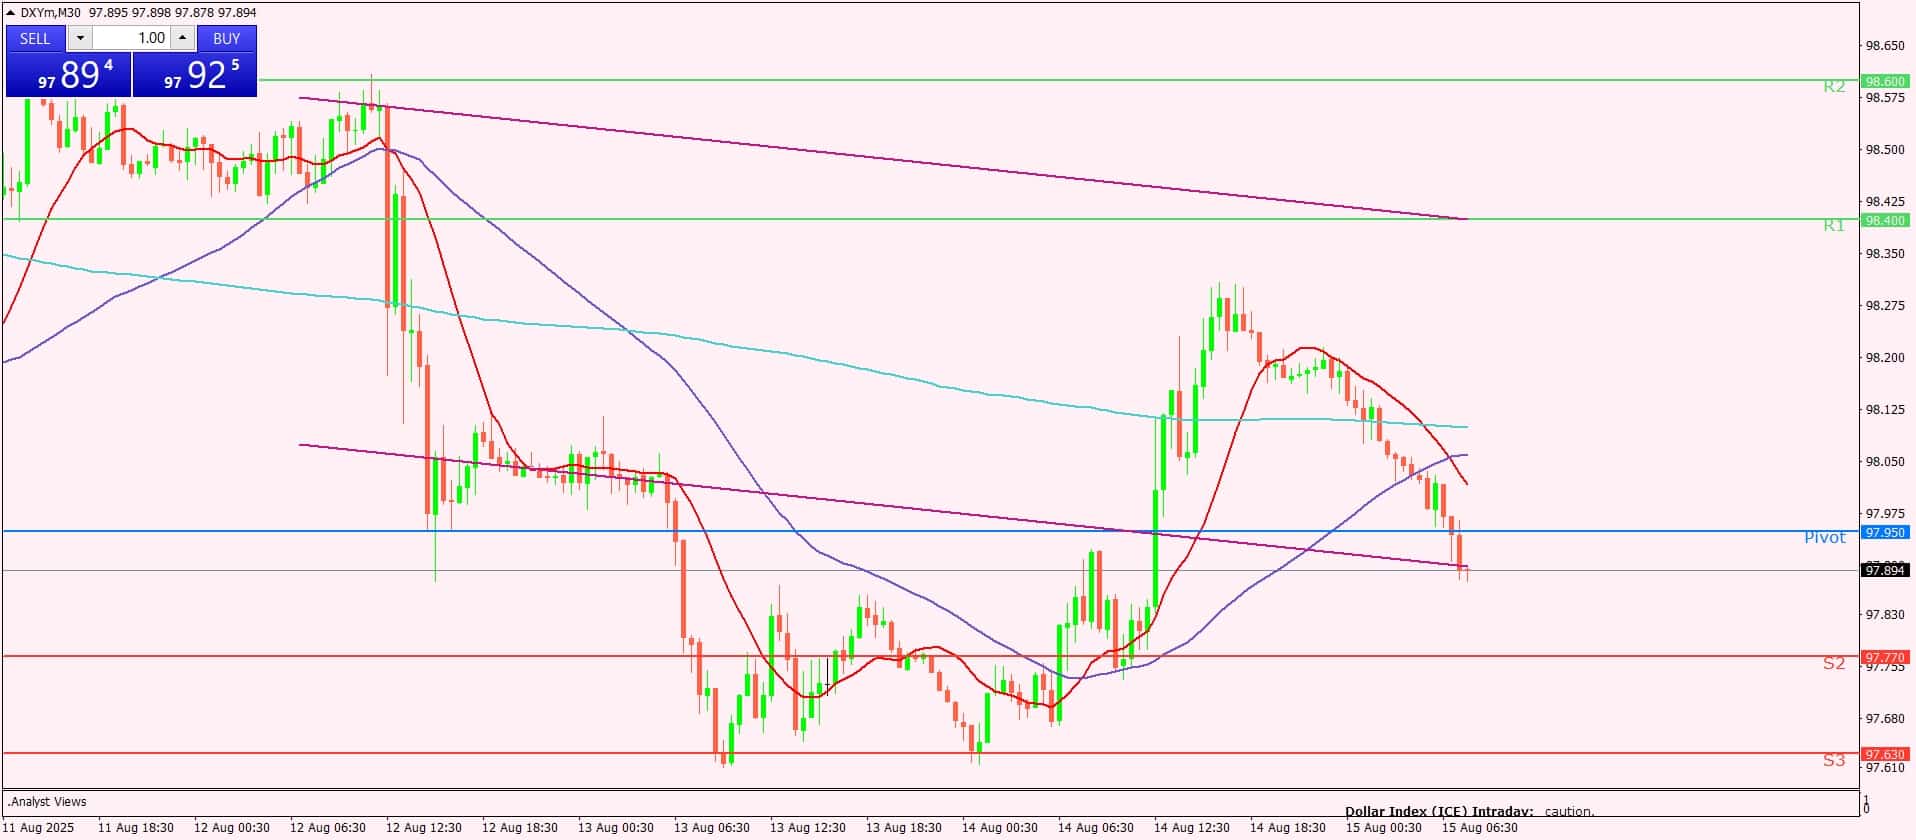Click the 11 Aug 2025 date label
The height and width of the screenshot is (840, 1916).
click(x=38, y=828)
